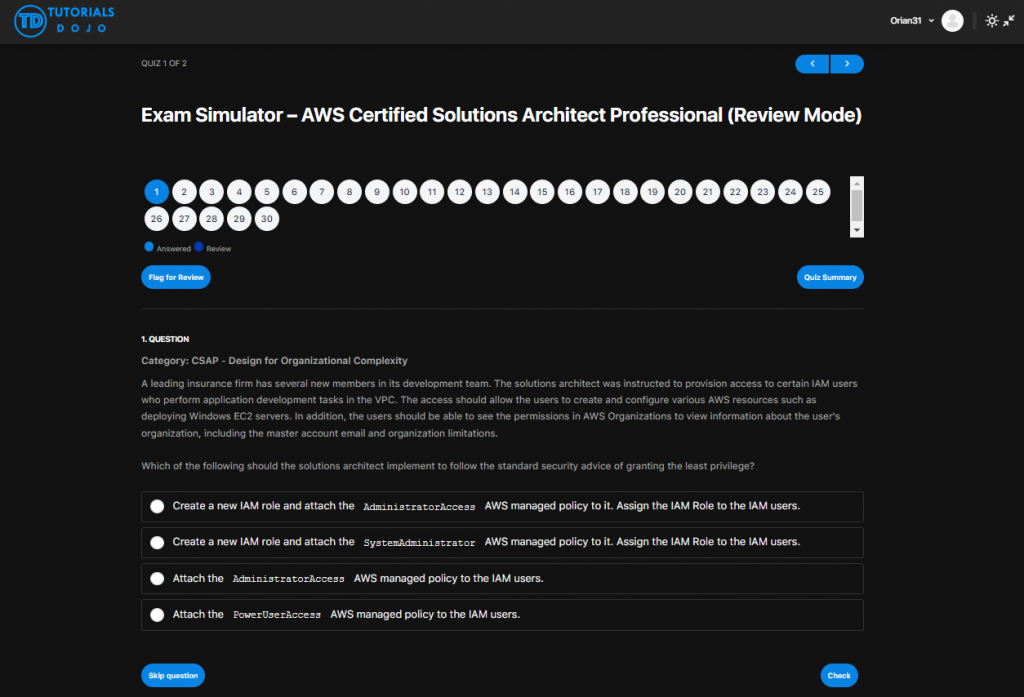Choose the PowerUserAccess managed policy answer

157,614
